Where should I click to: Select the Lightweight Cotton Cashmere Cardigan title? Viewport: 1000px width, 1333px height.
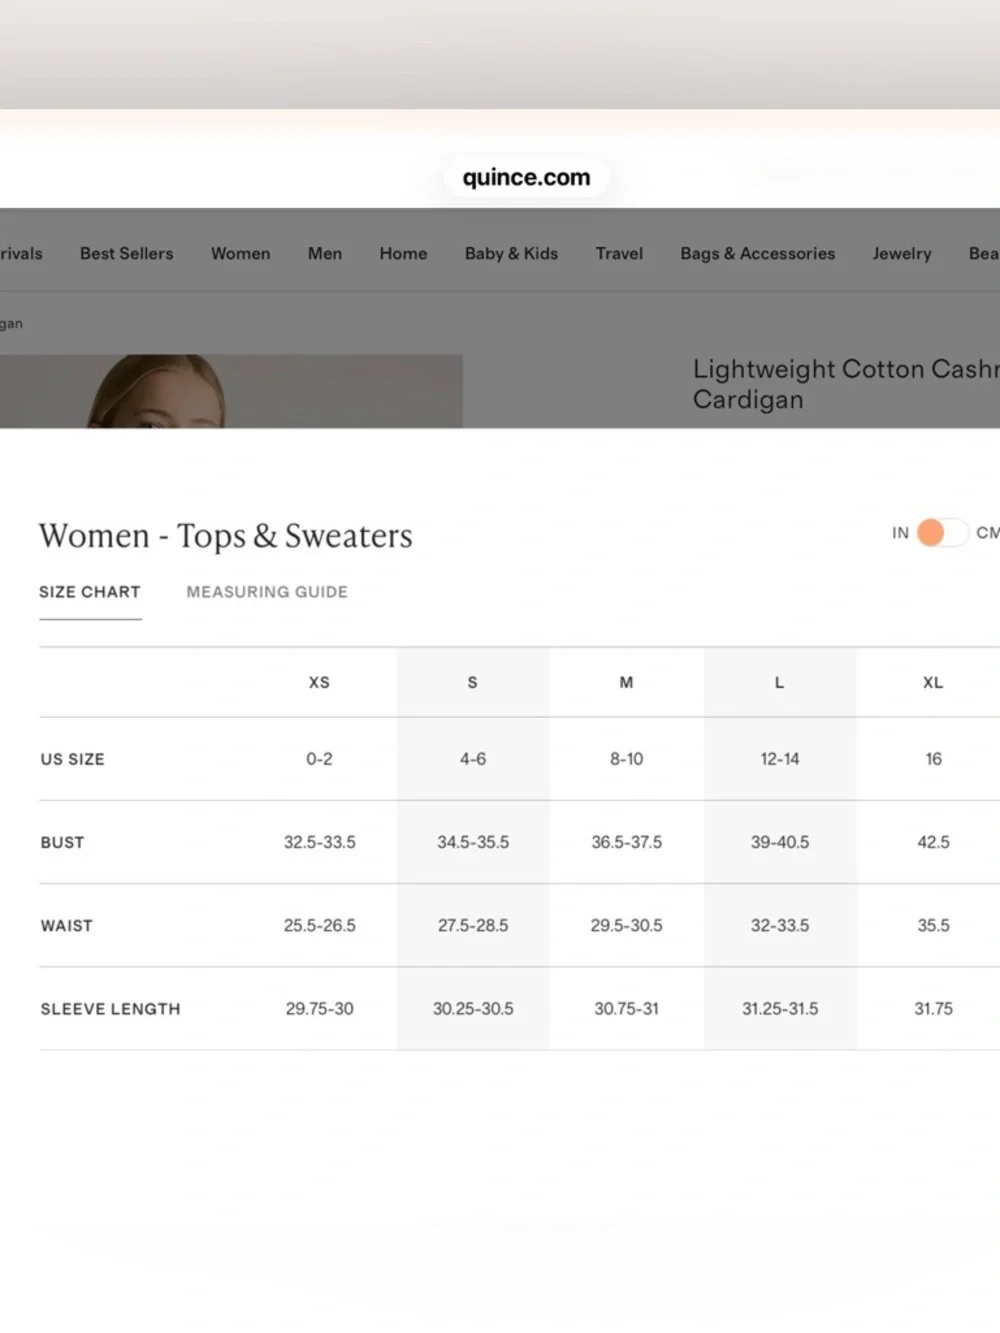tap(846, 384)
